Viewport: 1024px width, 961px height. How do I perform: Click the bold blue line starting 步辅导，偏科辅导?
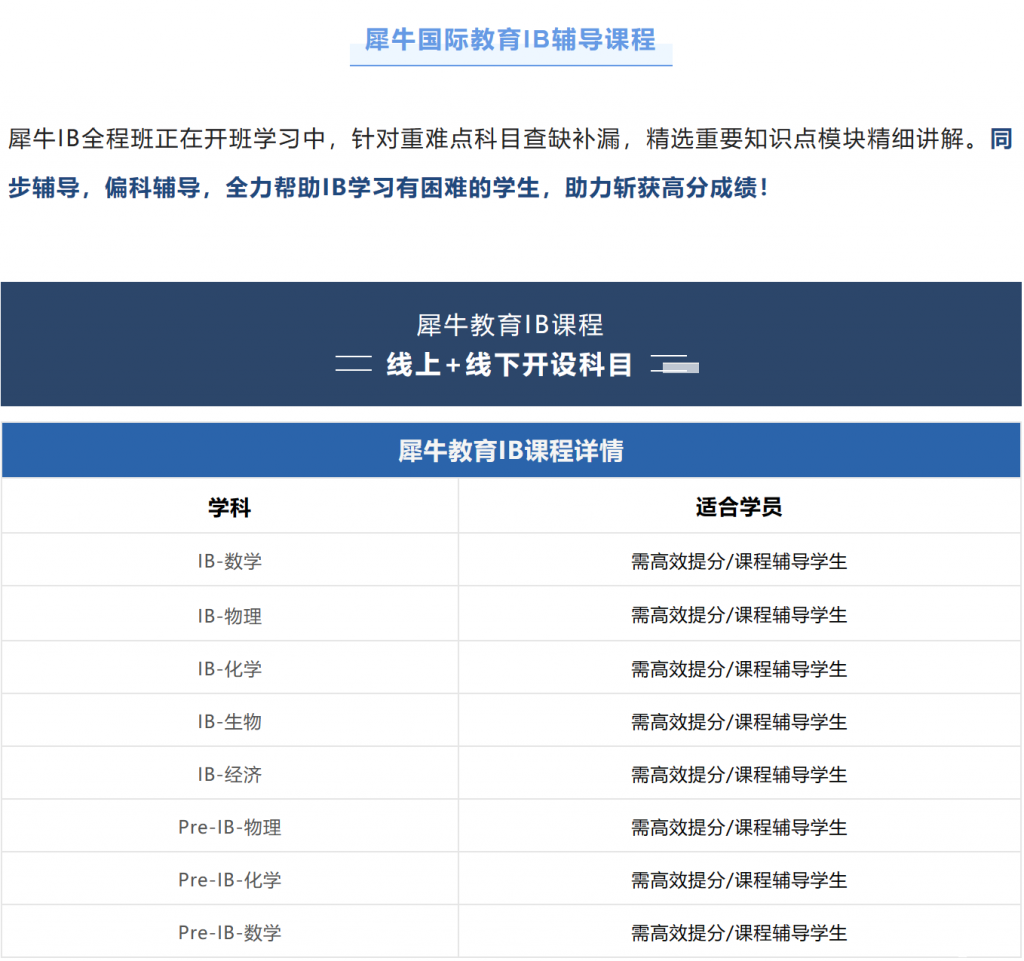point(389,188)
